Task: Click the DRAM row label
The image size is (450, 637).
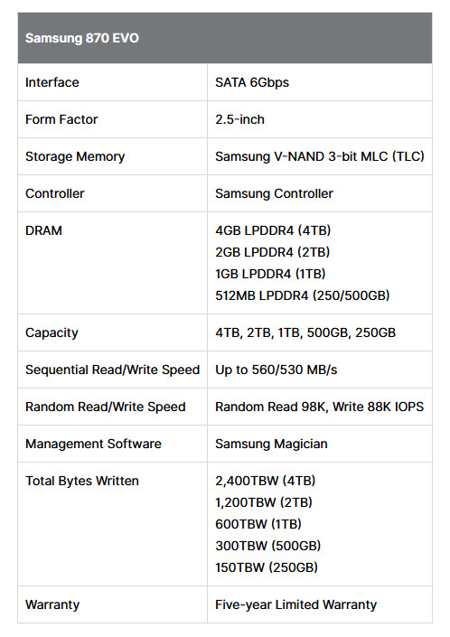Action: click(x=43, y=231)
